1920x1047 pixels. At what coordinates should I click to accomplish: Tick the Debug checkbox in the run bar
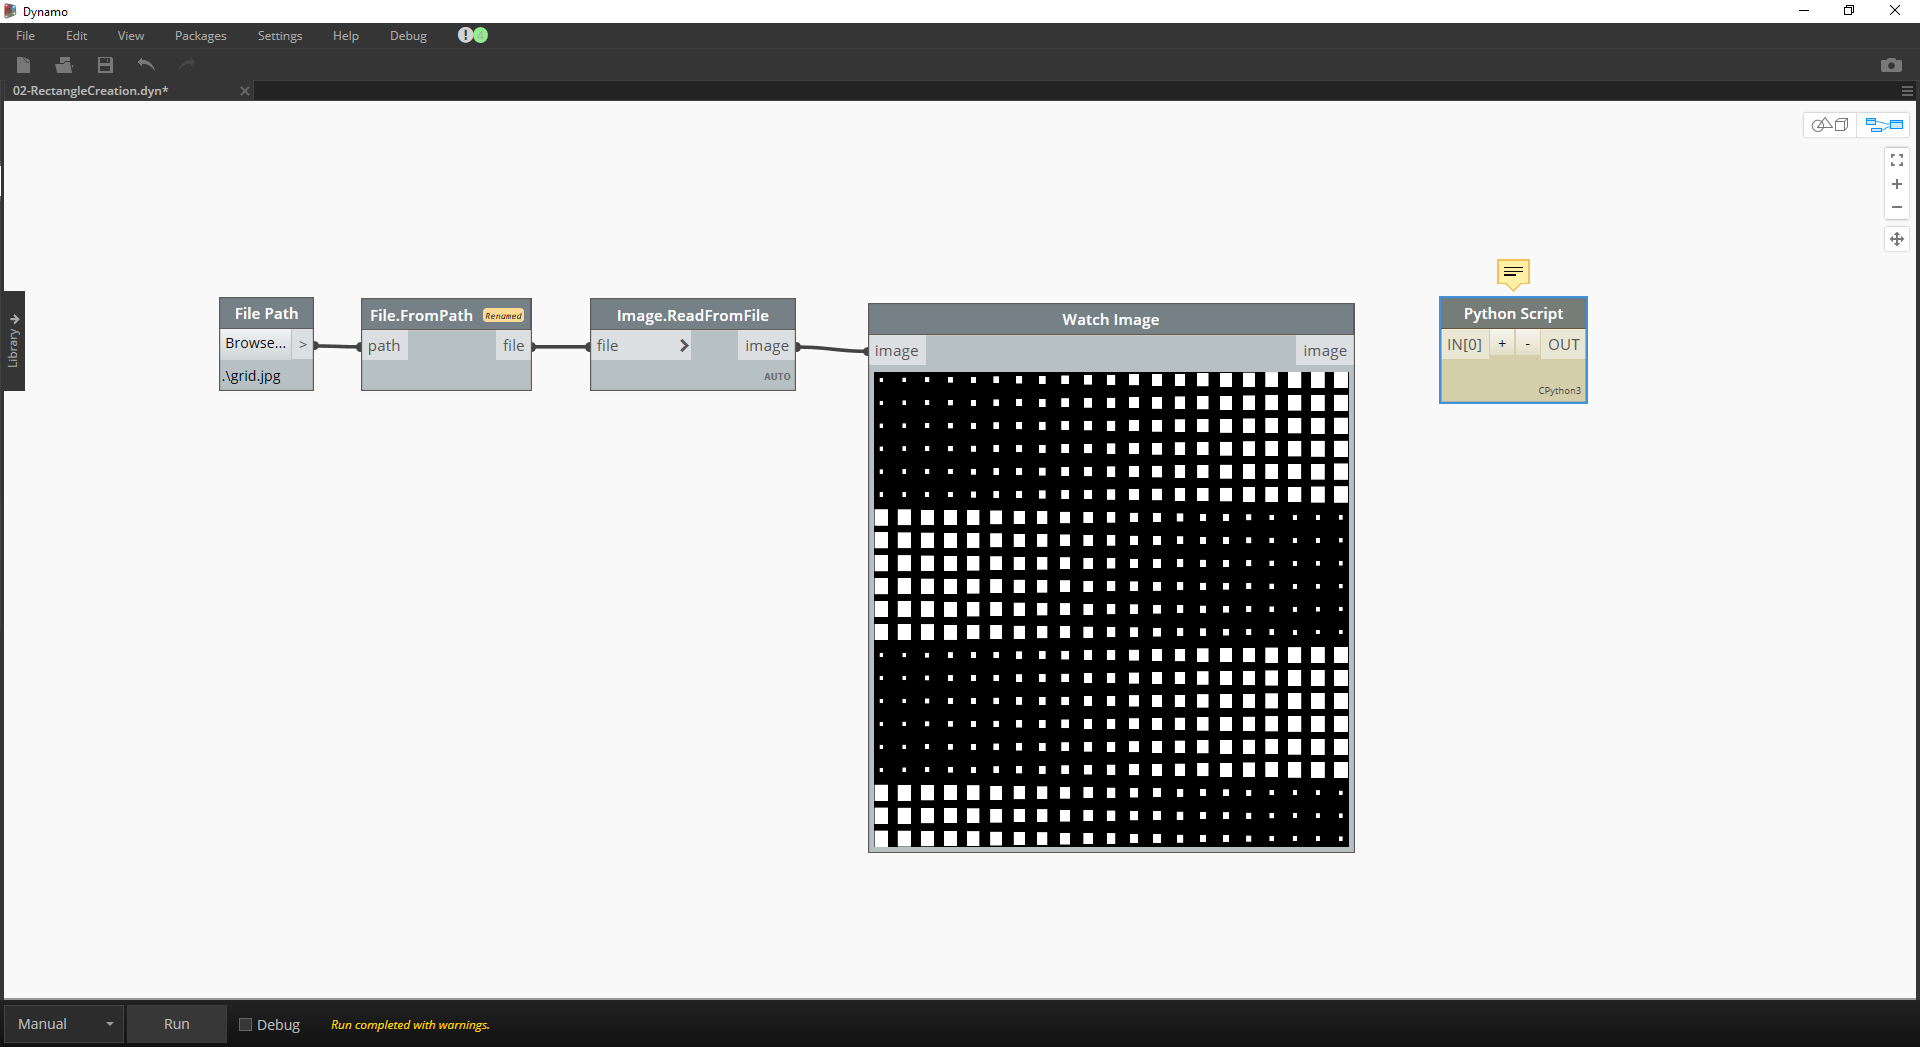(x=246, y=1024)
